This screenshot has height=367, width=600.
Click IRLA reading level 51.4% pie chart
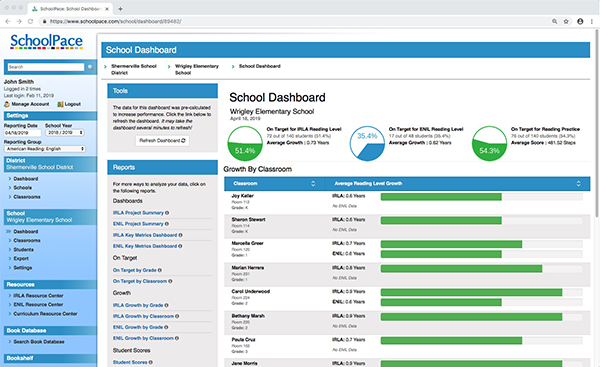[245, 144]
